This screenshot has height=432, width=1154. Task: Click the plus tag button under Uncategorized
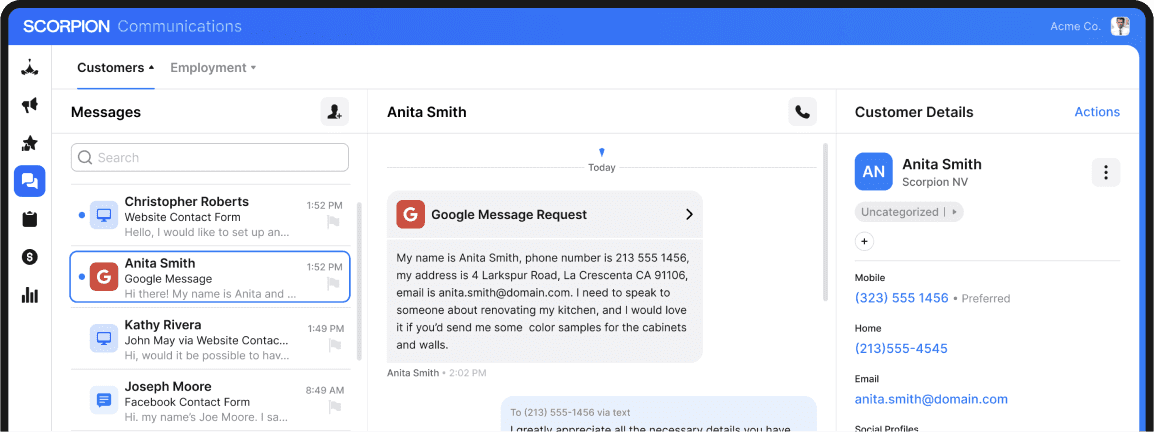coord(864,241)
